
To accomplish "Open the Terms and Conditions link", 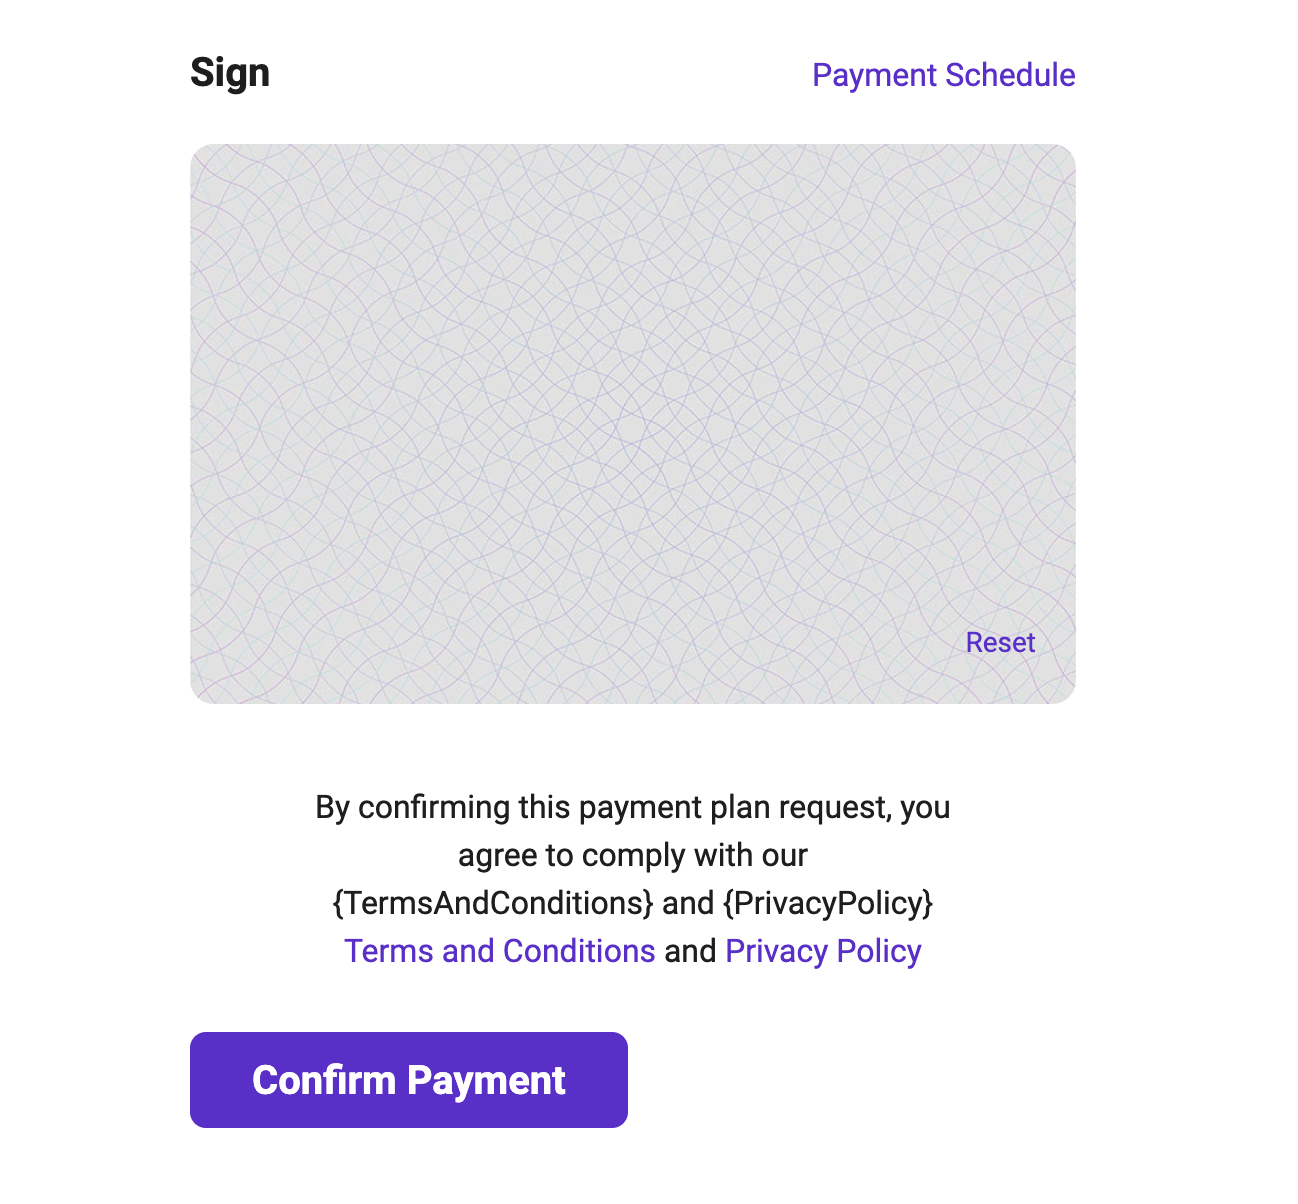I will [500, 951].
